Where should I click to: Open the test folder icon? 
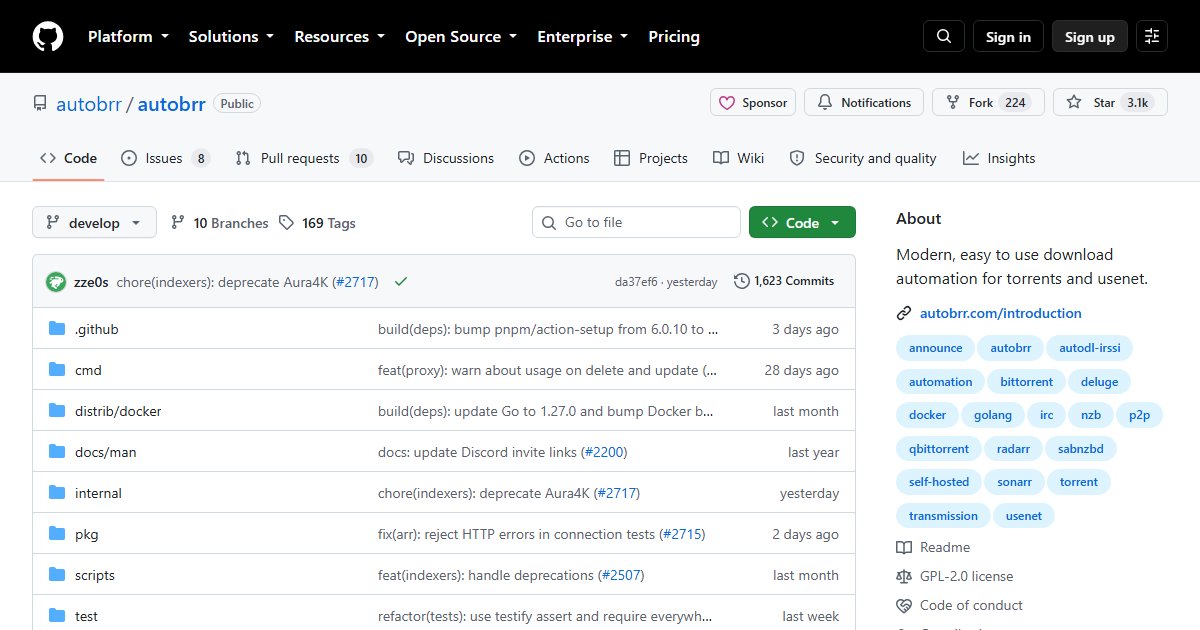(57, 616)
